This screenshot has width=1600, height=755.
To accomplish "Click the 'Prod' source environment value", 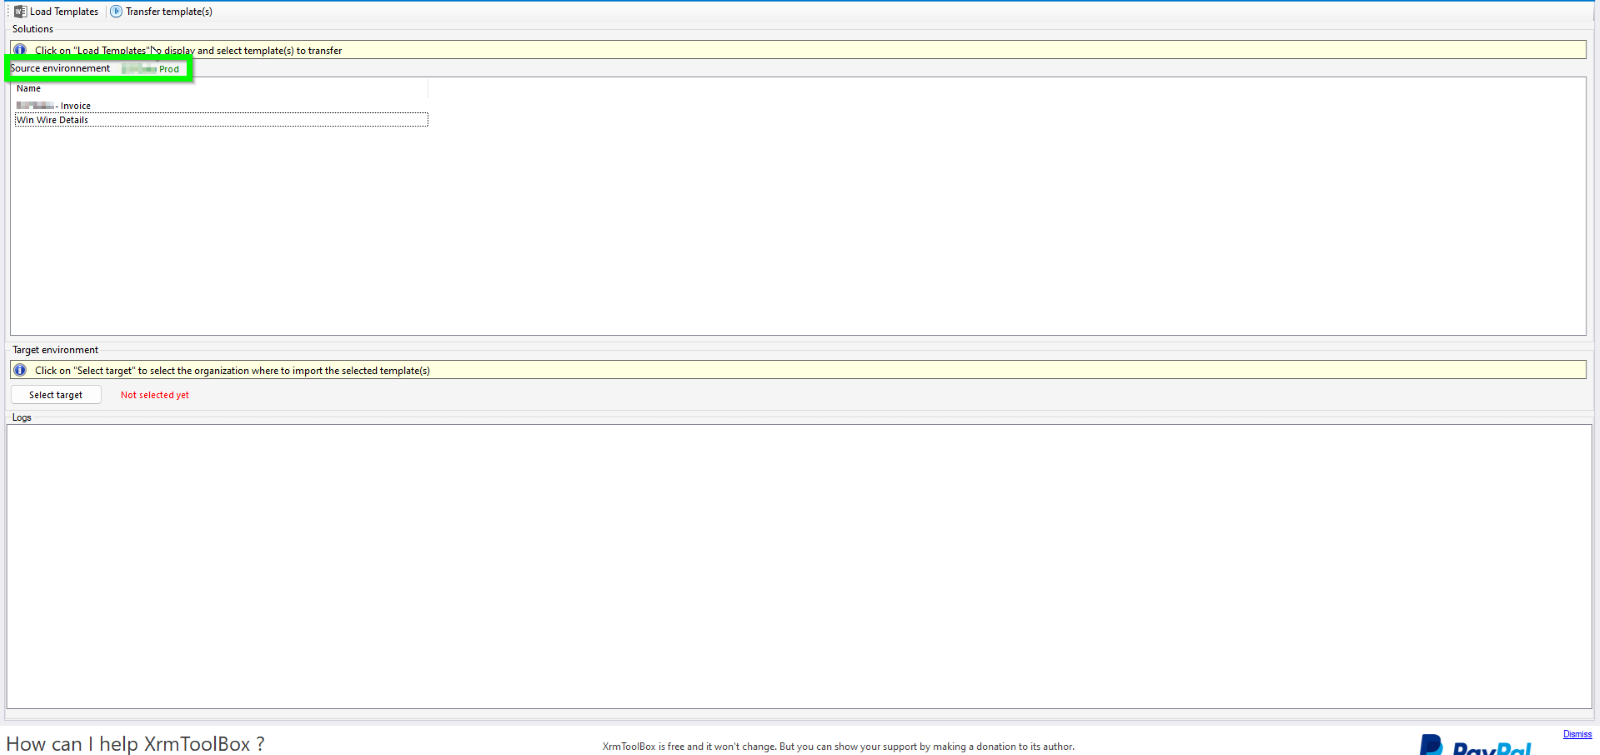I will tap(169, 69).
